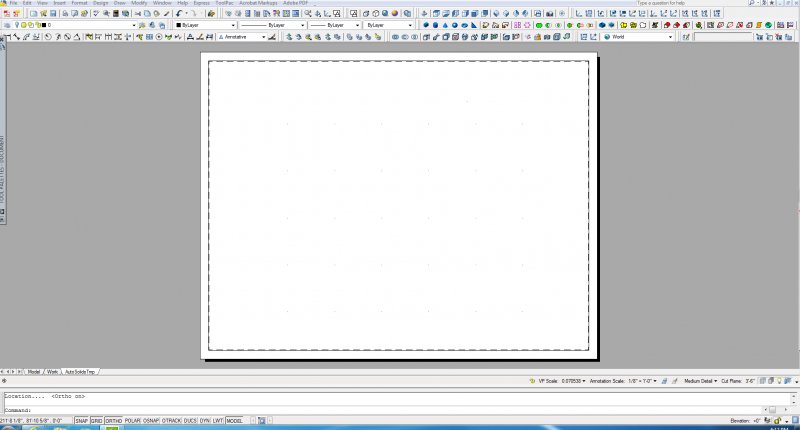
Task: Click the Type a question for help field
Action: click(x=690, y=3)
